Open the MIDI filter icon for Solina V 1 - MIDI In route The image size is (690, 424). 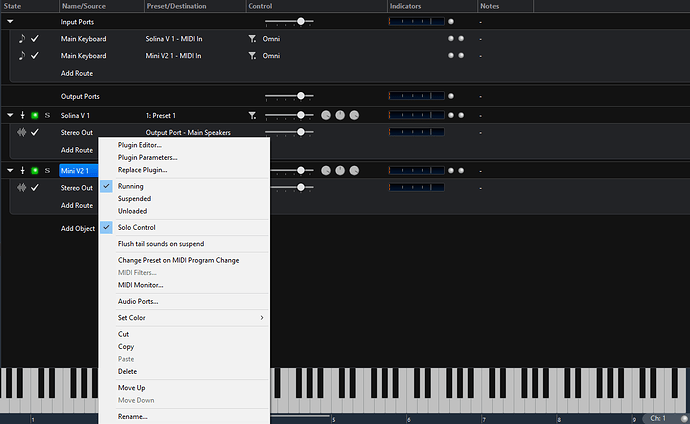[x=252, y=39]
